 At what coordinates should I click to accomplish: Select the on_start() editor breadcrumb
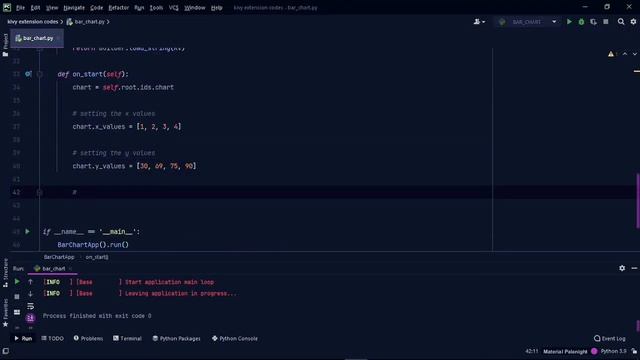pos(97,257)
